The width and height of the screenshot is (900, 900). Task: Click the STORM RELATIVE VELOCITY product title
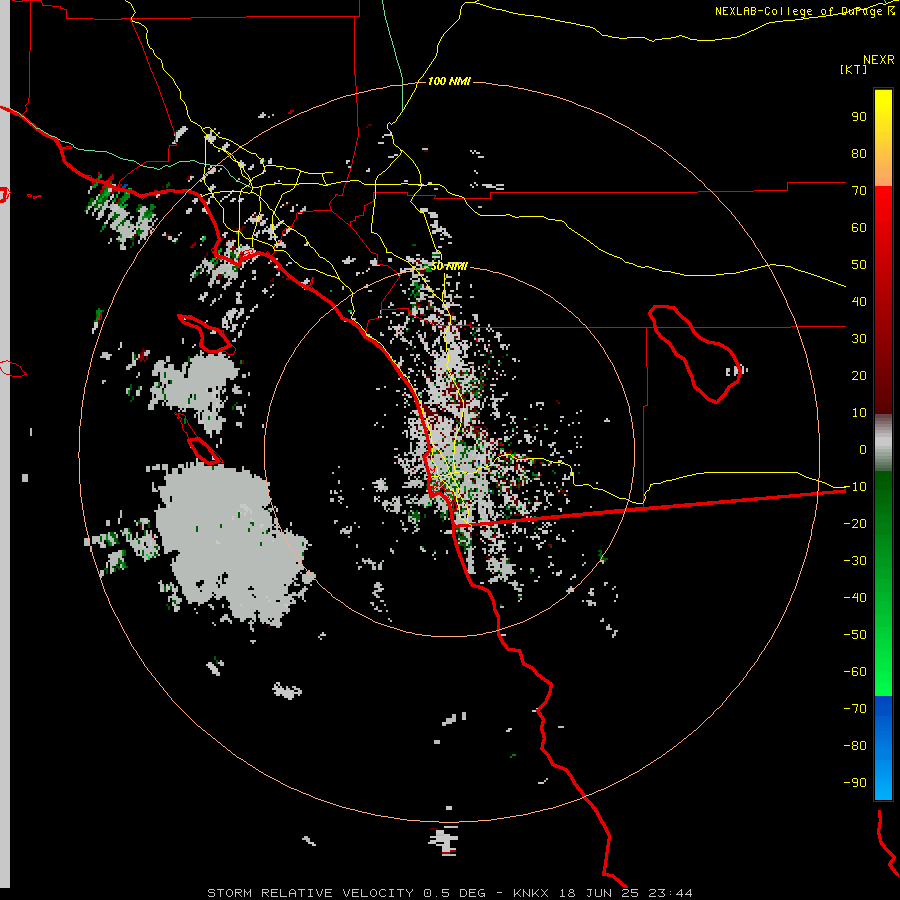[310, 893]
